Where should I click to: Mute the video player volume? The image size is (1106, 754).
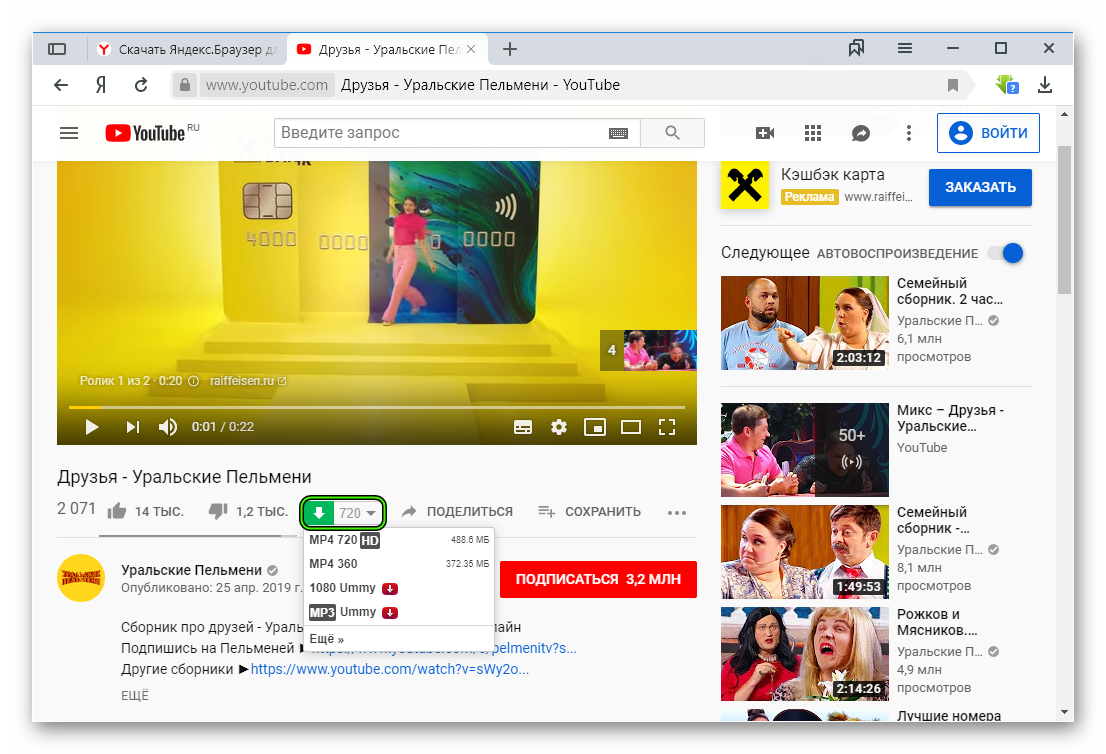[168, 427]
